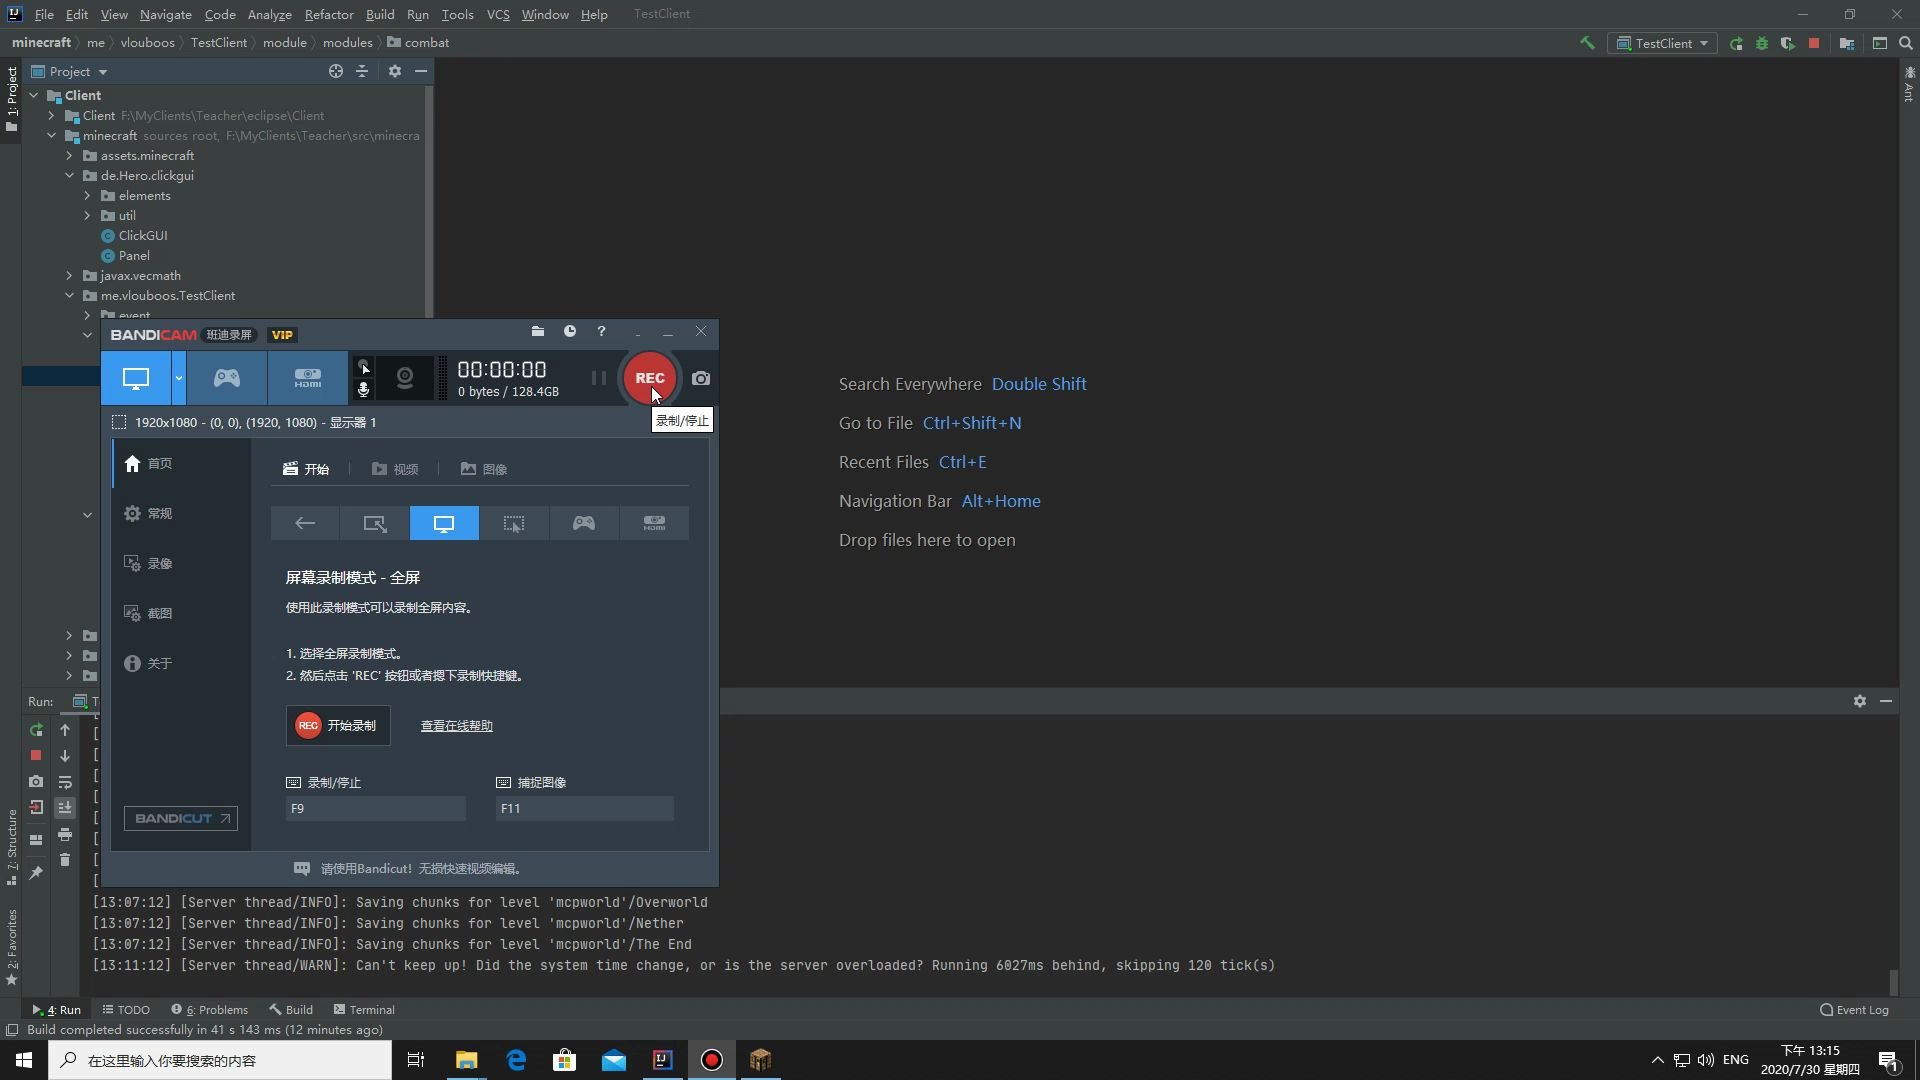The image size is (1920, 1080).
Task: Rerun TestClient from the top toolbar
Action: pos(1736,43)
